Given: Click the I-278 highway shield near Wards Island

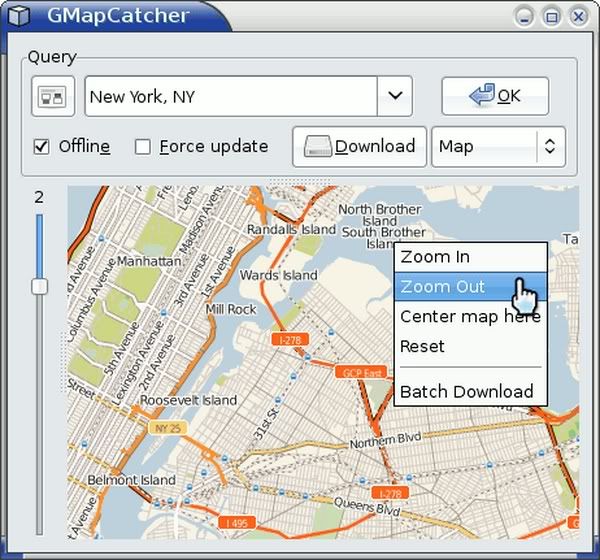Looking at the screenshot, I should point(290,340).
